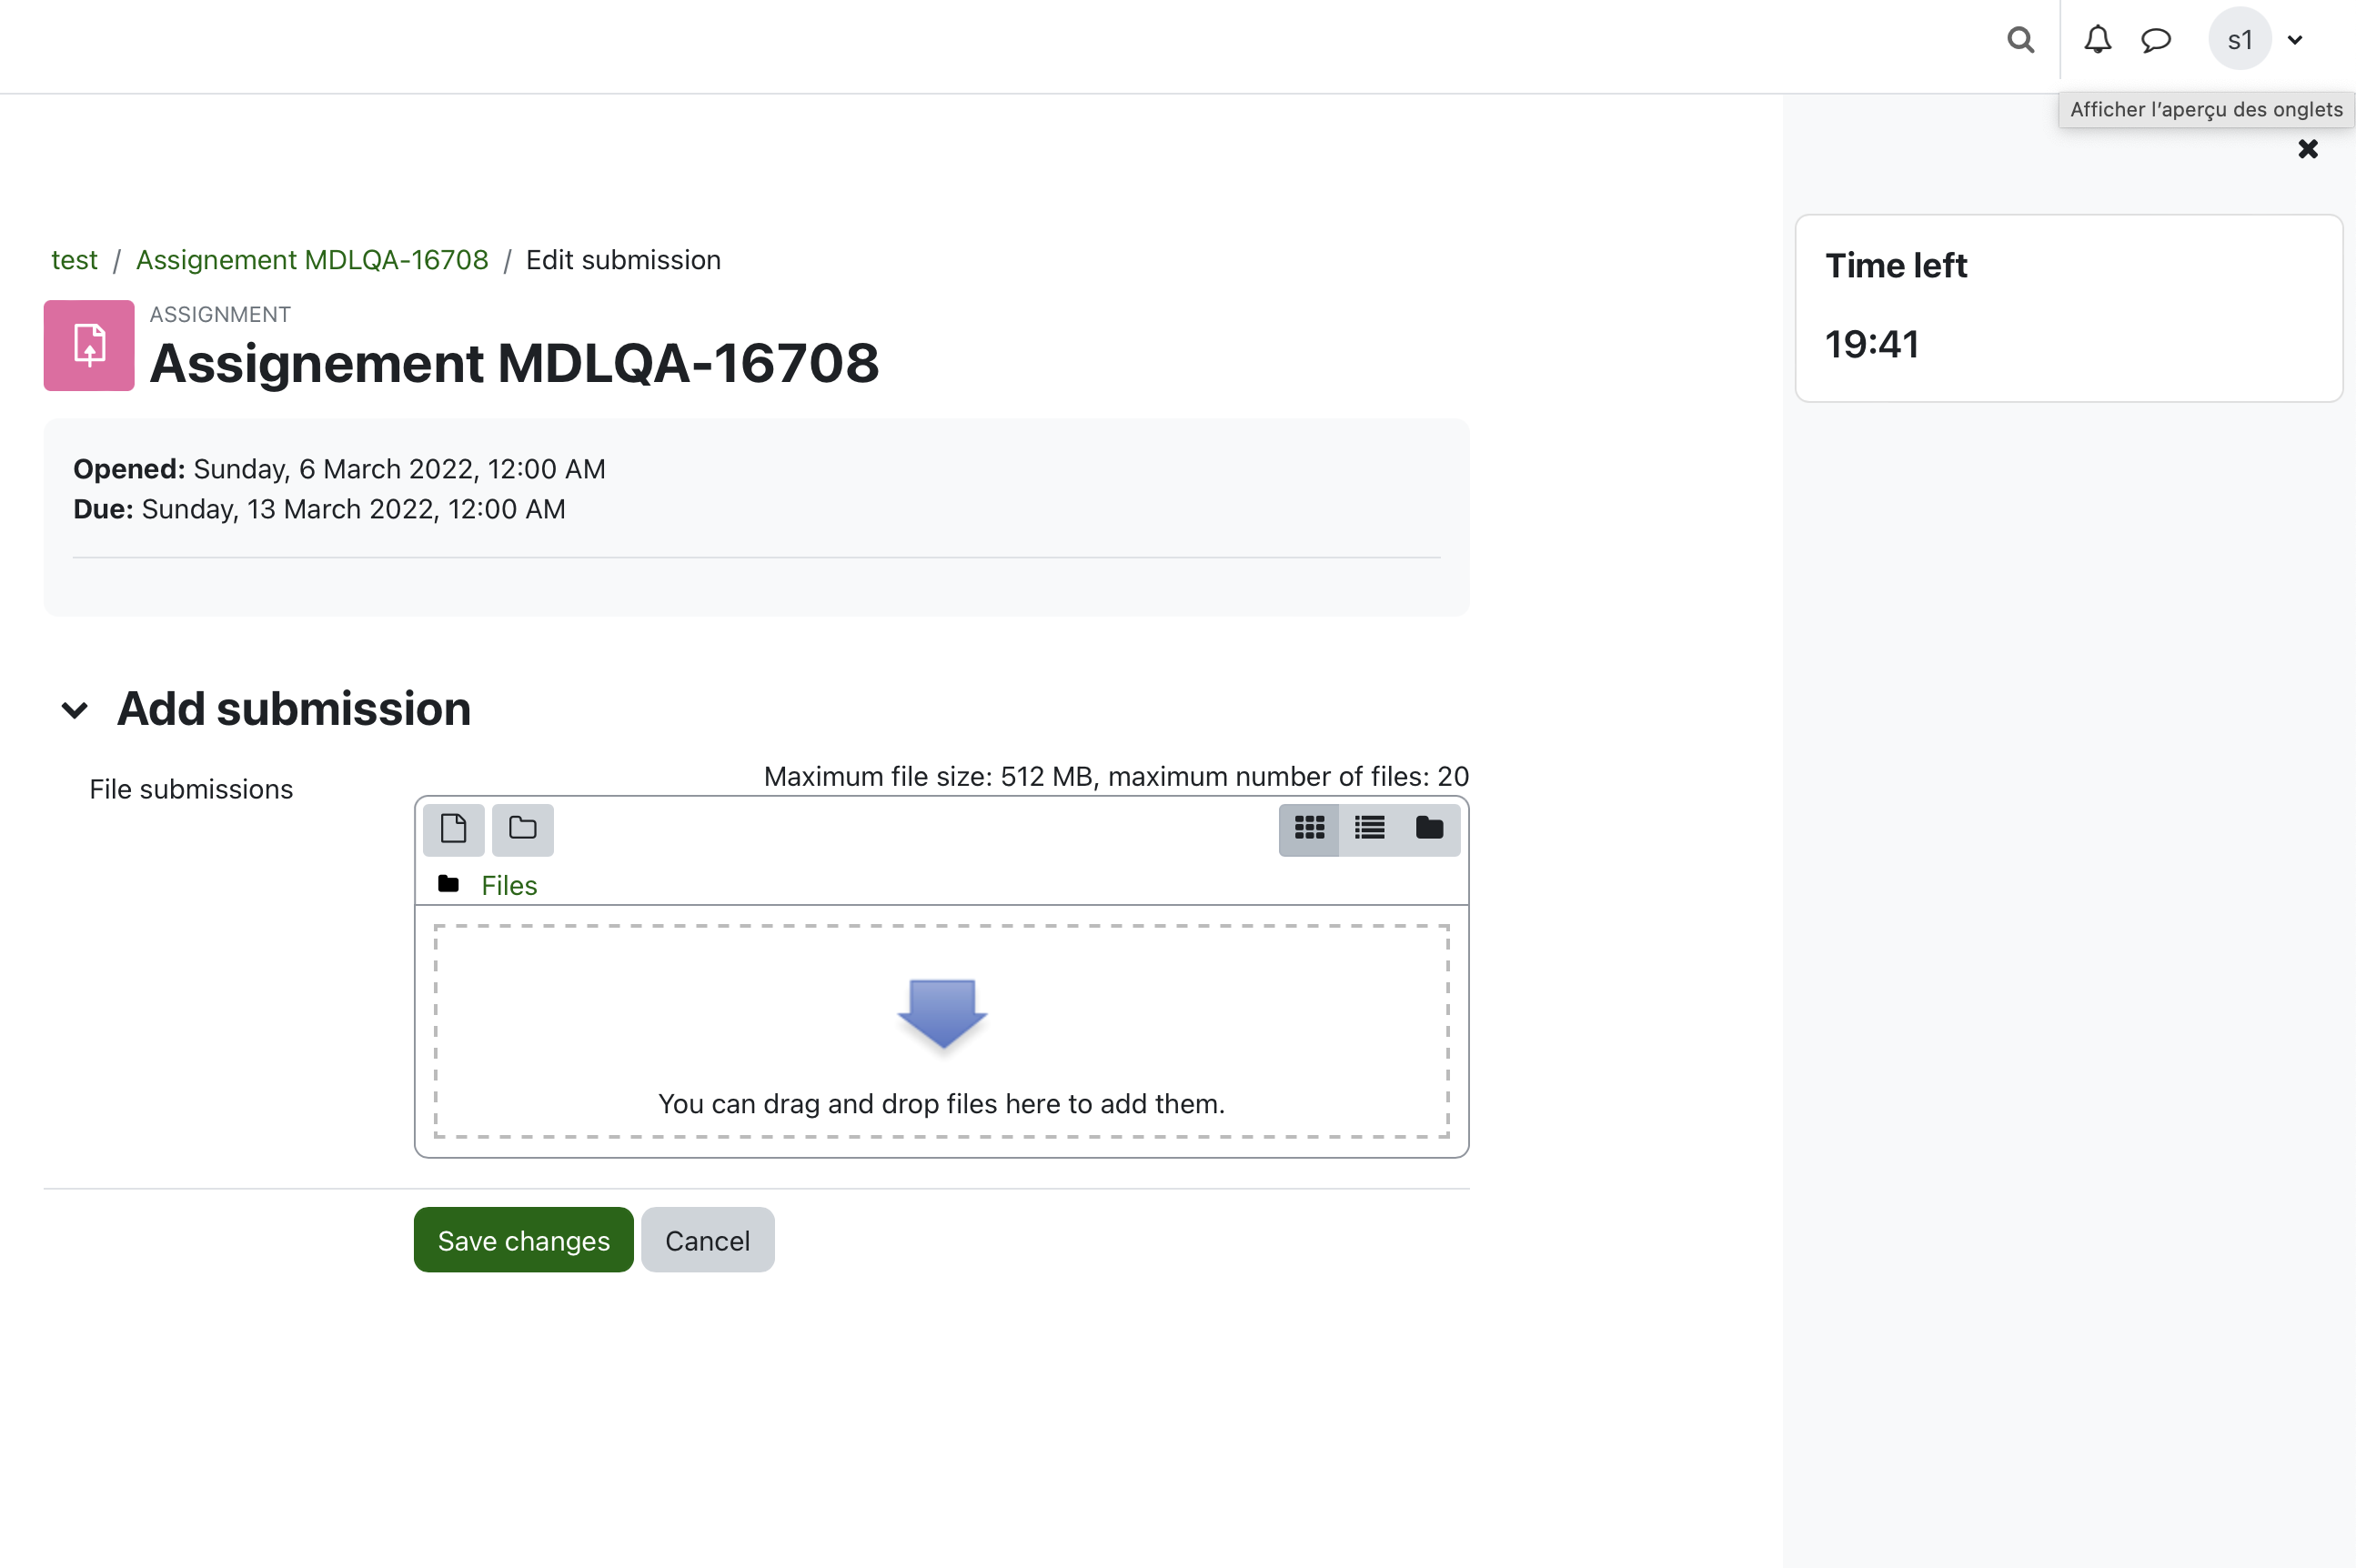2356x1568 pixels.
Task: Click the Cancel button
Action: tap(707, 1240)
